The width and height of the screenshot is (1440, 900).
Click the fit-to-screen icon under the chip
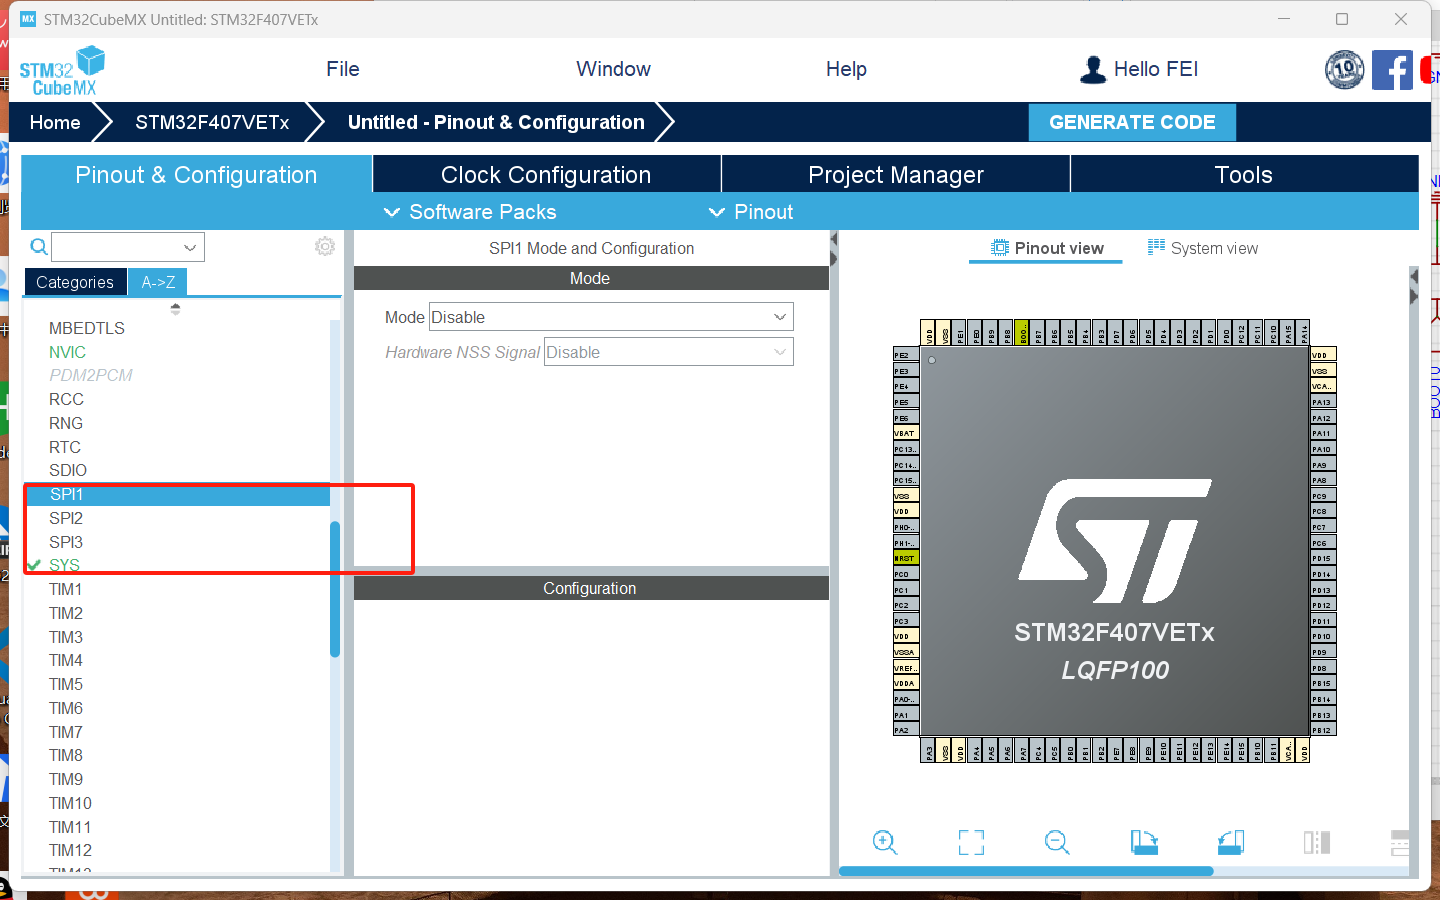pyautogui.click(x=971, y=842)
